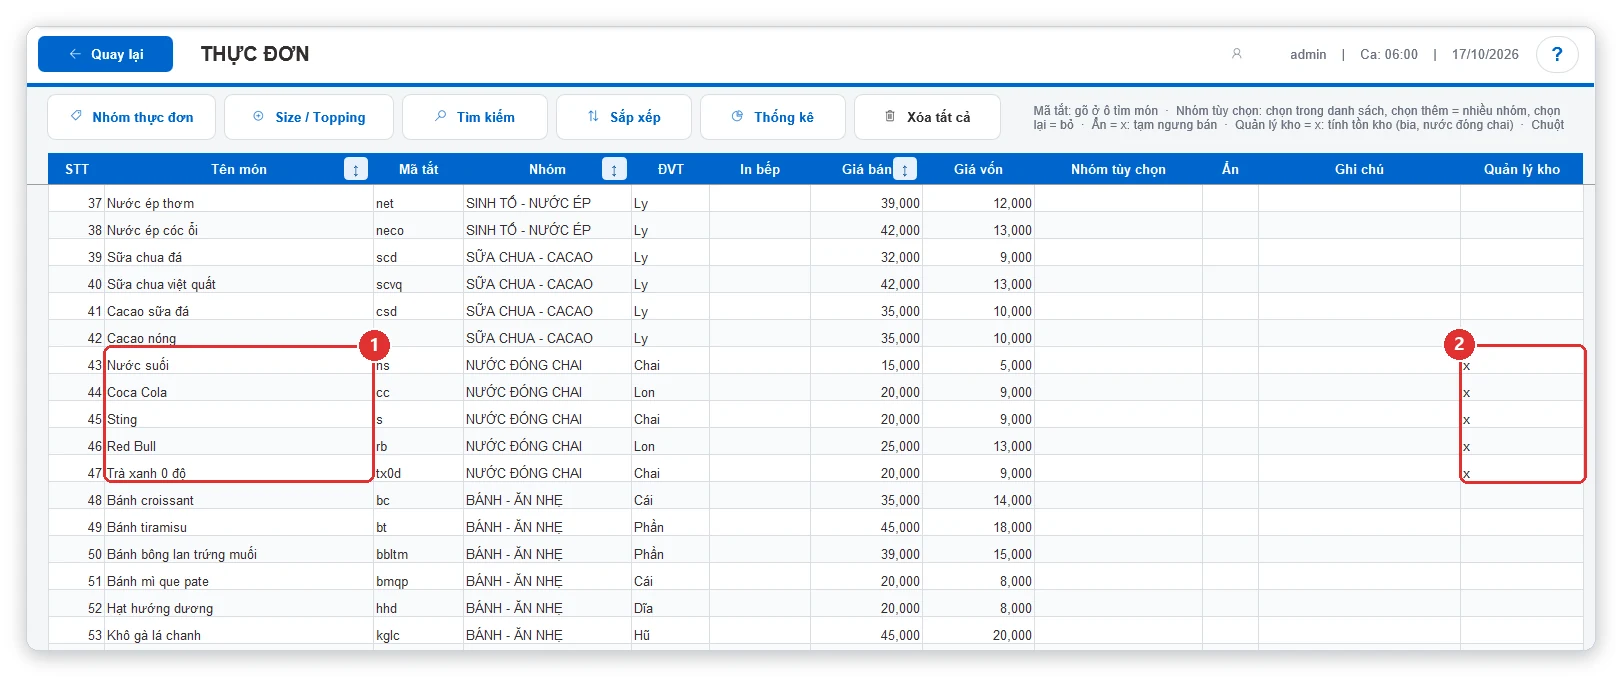The width and height of the screenshot is (1622, 677).
Task: Click the shortcut code cell 'tx0d'
Action: [x=418, y=473]
